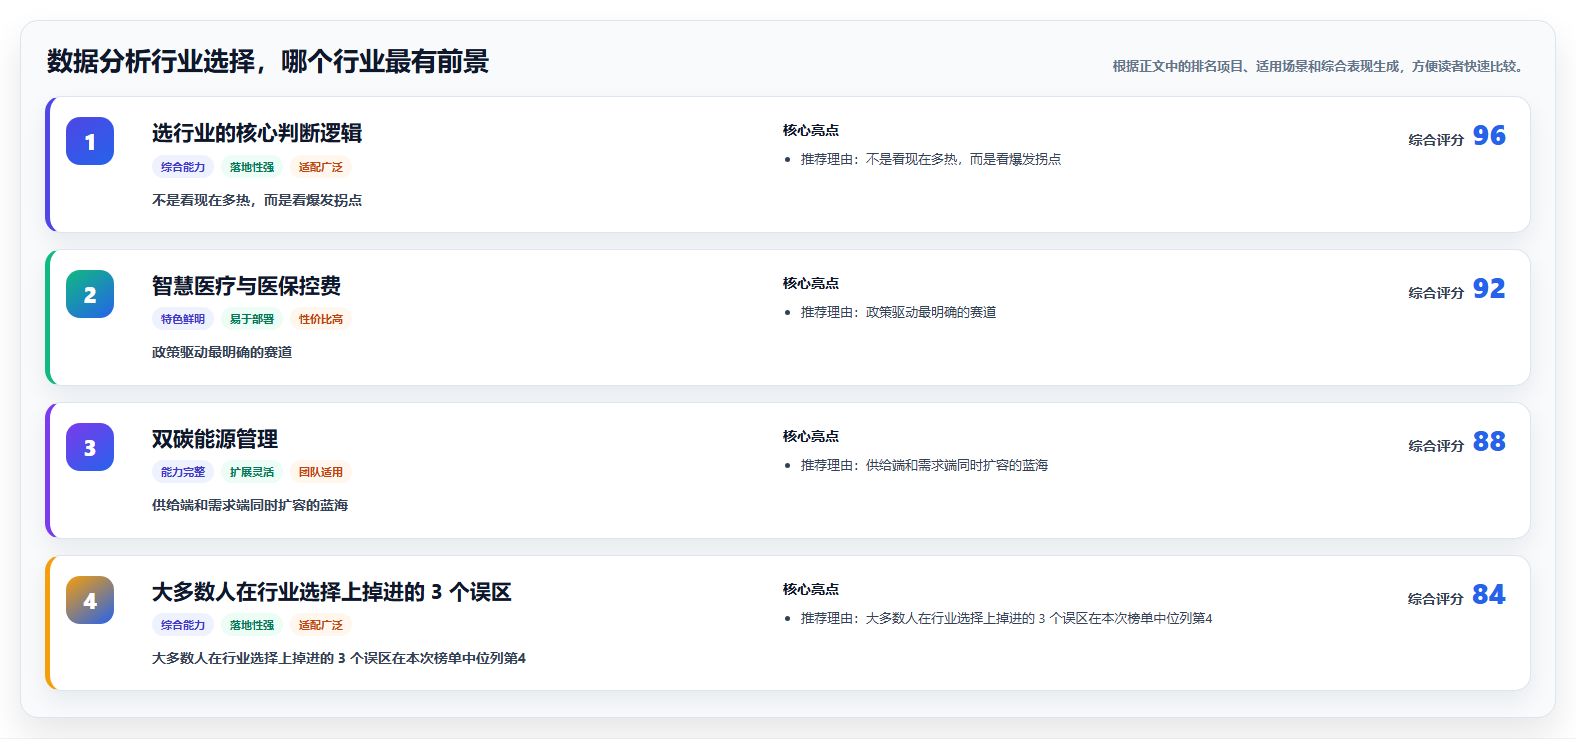Select the 易于部署 tag
The height and width of the screenshot is (739, 1576).
[x=252, y=319]
